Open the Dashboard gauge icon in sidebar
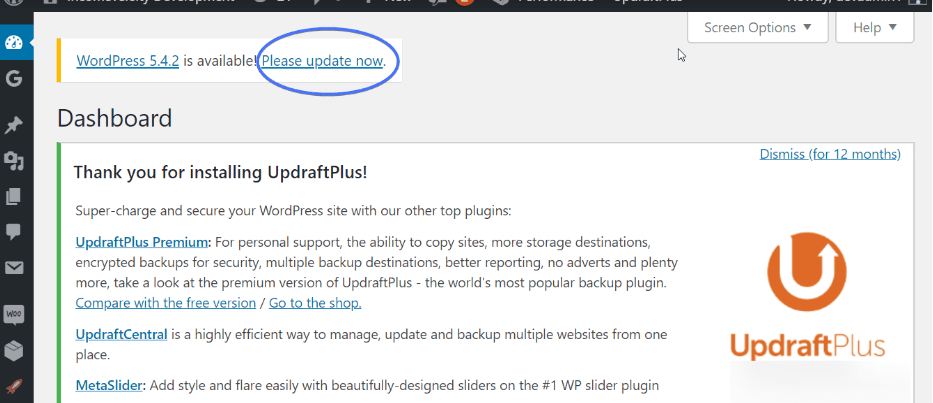Image resolution: width=933 pixels, height=403 pixels. point(14,43)
